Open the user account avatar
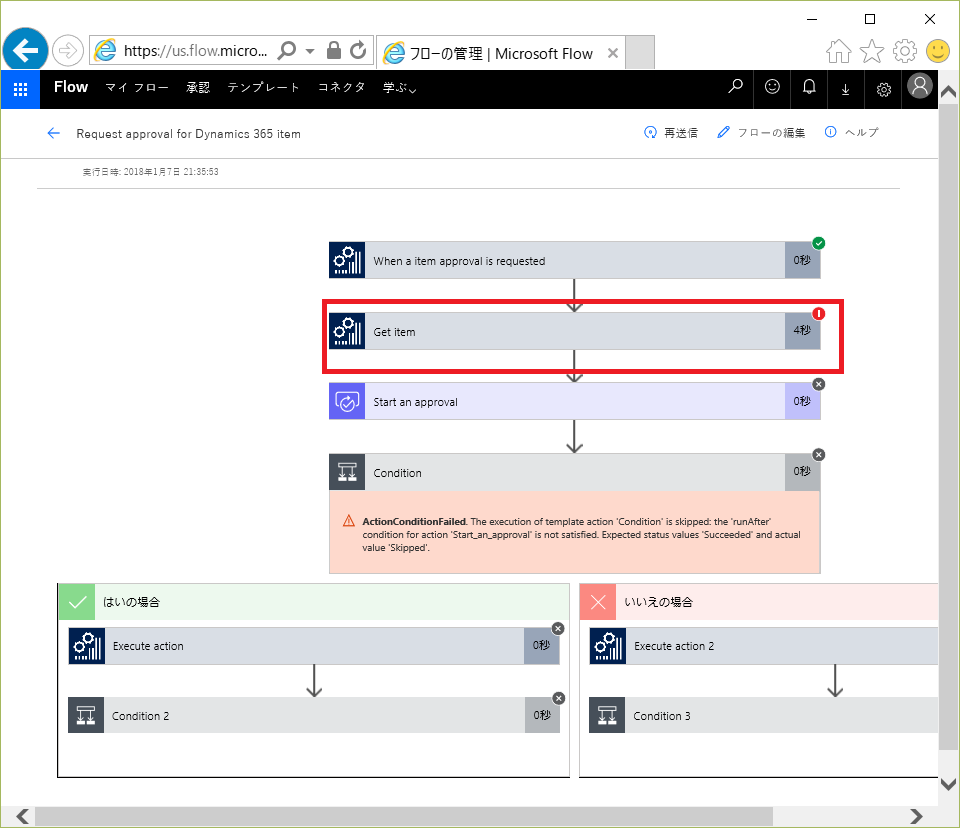Viewport: 960px width, 828px height. [920, 86]
